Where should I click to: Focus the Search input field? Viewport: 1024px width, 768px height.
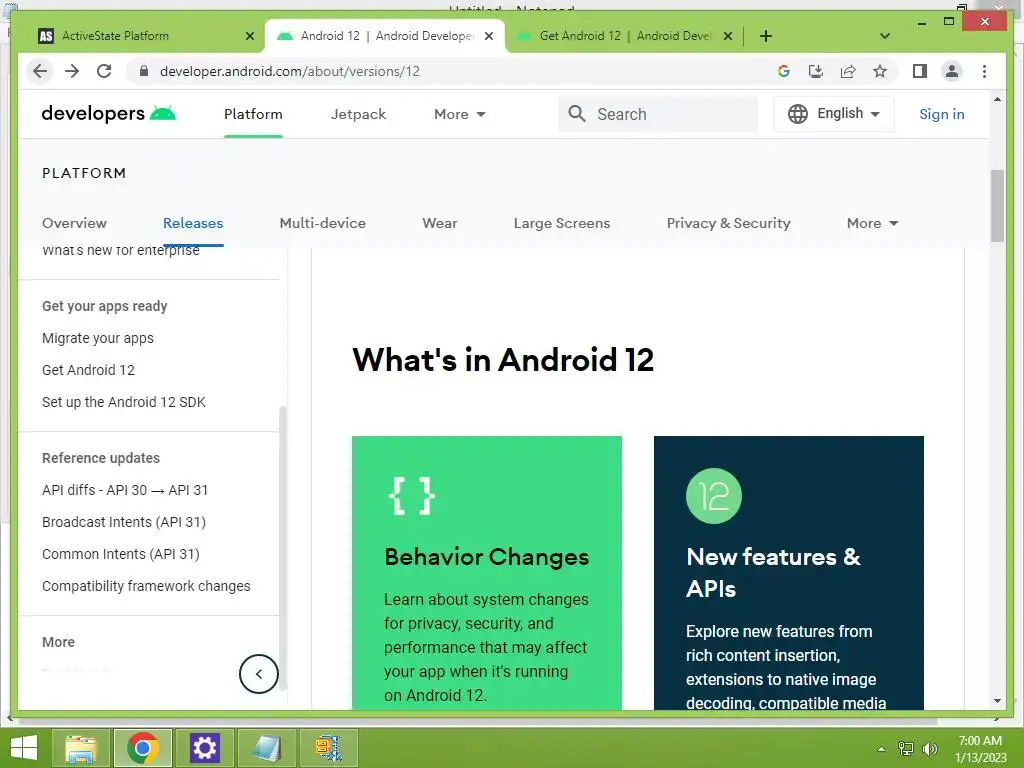tap(658, 114)
